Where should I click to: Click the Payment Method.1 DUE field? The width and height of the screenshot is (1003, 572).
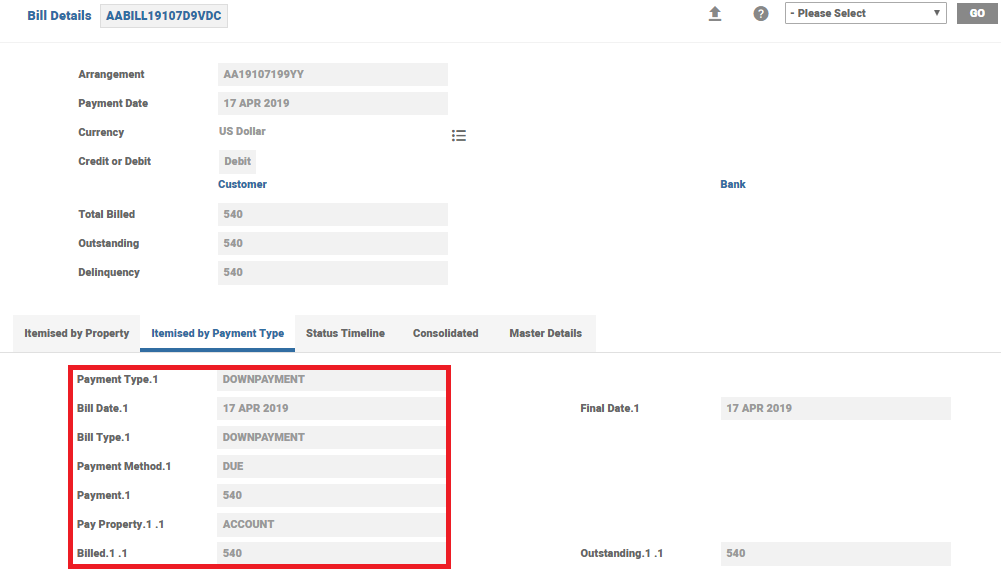pos(332,467)
